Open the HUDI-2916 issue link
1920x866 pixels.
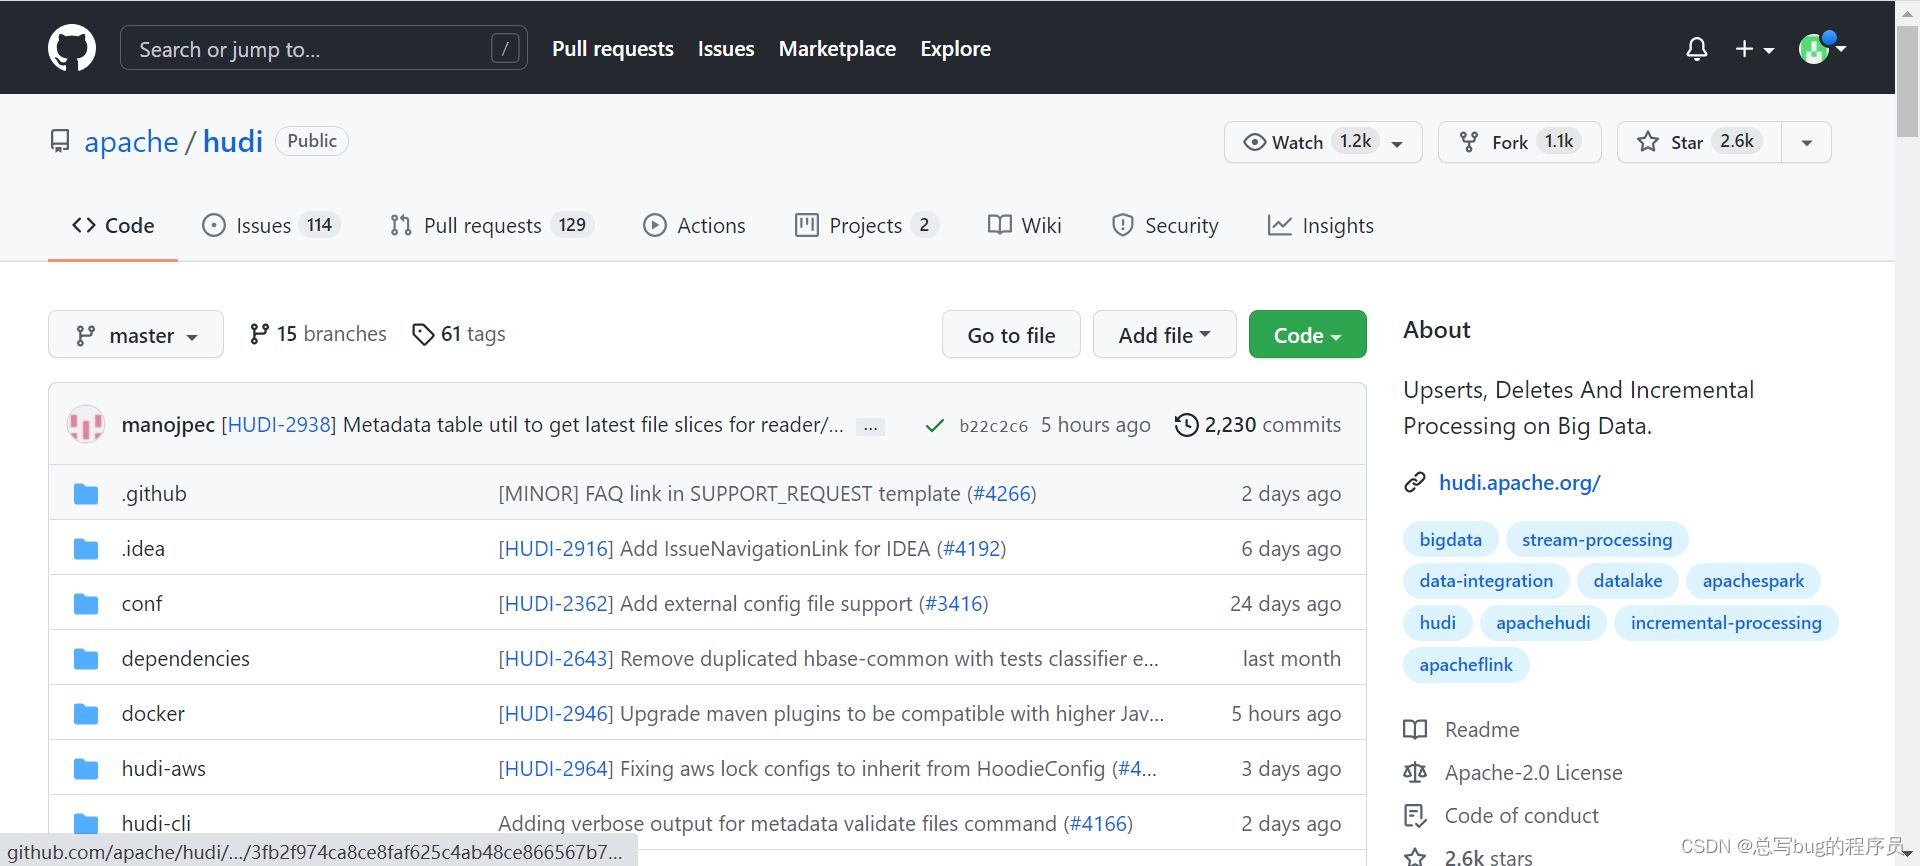point(556,549)
